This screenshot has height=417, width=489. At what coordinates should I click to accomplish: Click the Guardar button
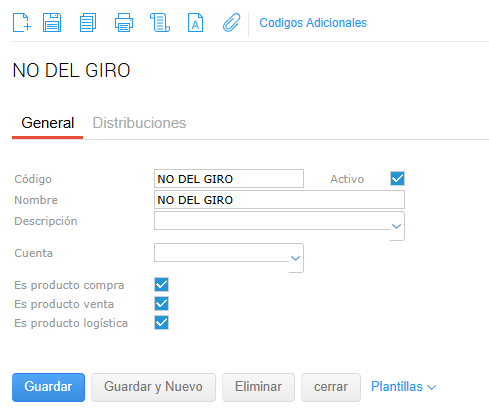[48, 387]
